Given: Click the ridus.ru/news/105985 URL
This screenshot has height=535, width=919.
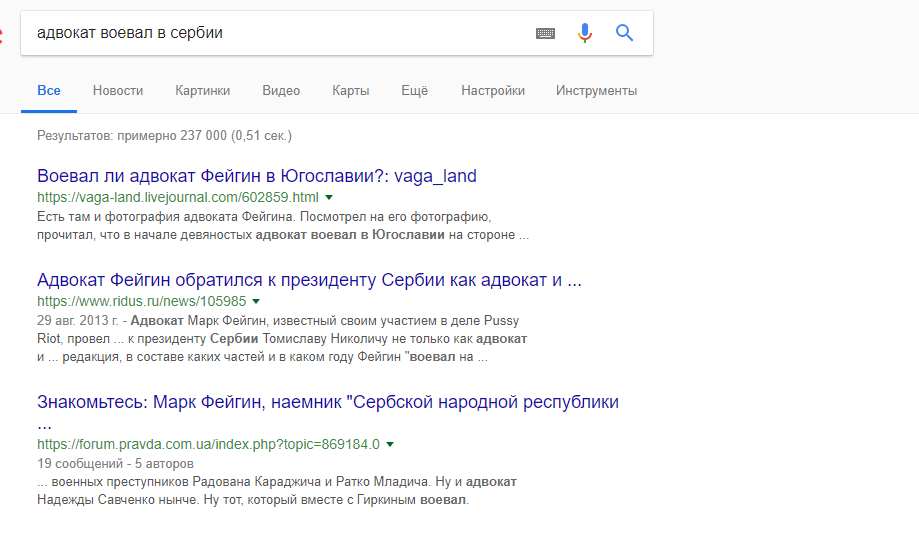Looking at the screenshot, I should pos(141,301).
